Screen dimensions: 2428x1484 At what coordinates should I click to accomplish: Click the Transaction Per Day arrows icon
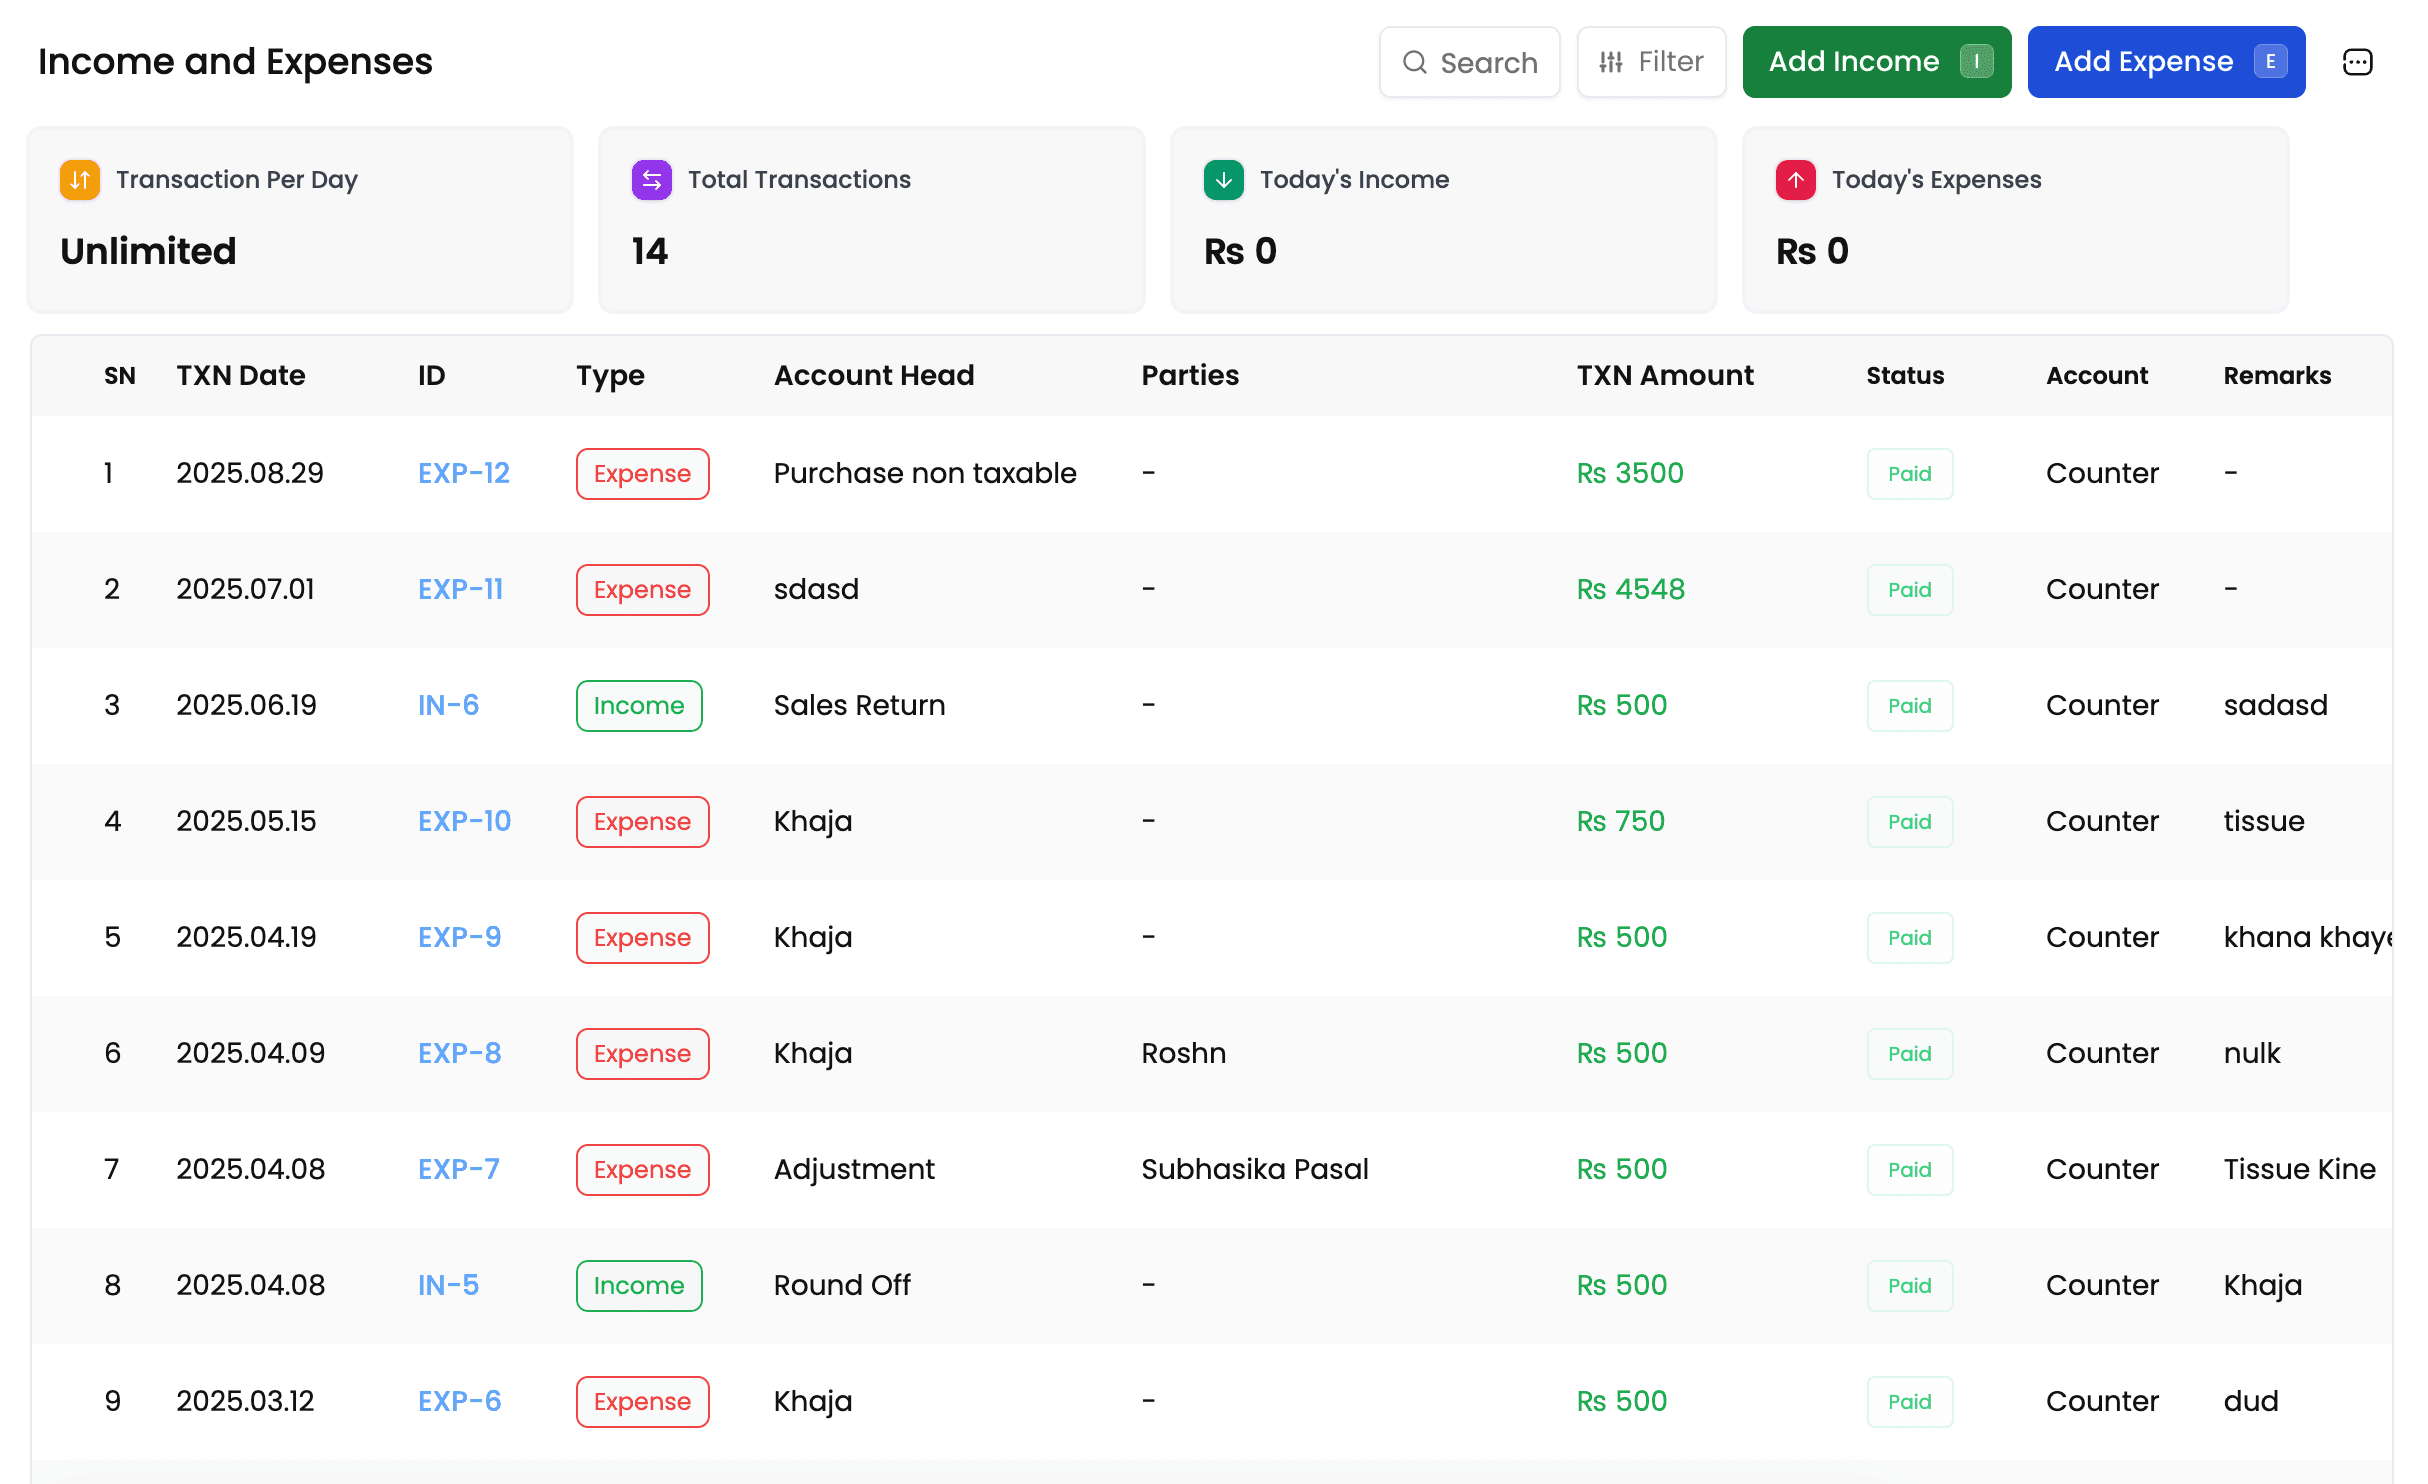pos(79,180)
